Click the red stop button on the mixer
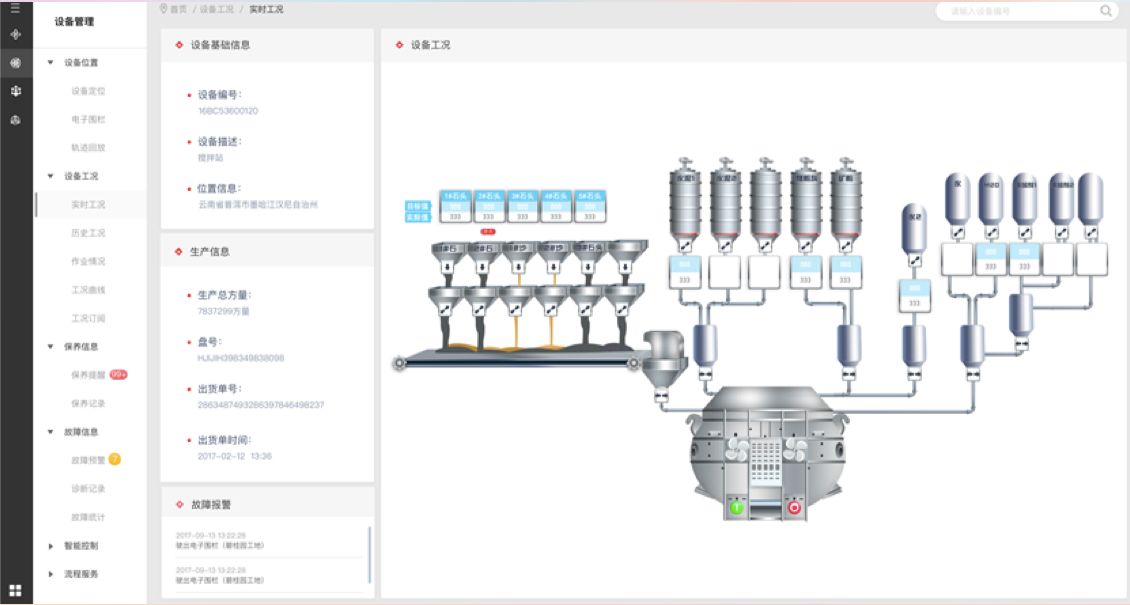The width and height of the screenshot is (1130, 605). click(x=795, y=507)
